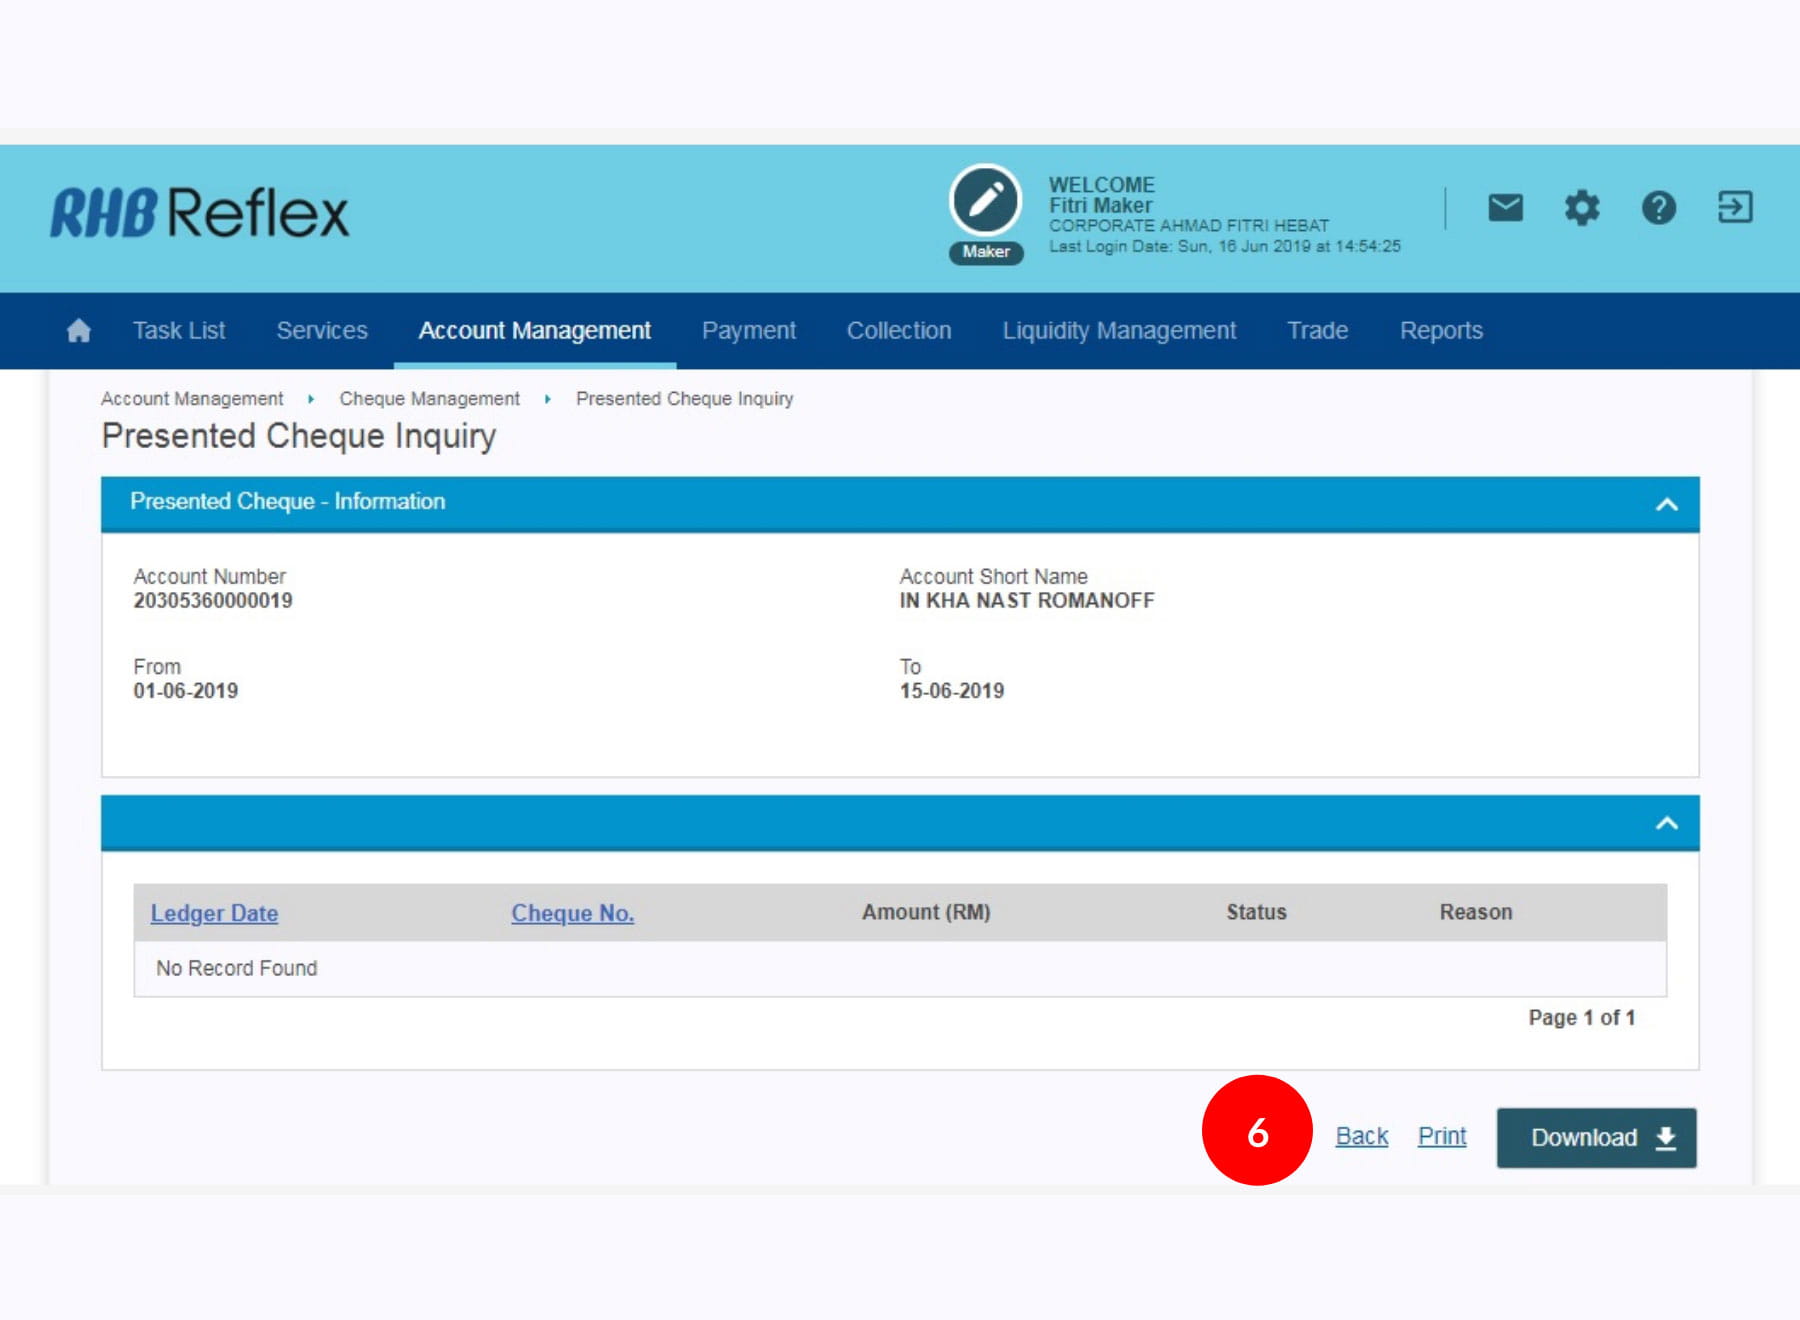This screenshot has width=1800, height=1320.
Task: Open the Task List menu
Action: pos(179,331)
